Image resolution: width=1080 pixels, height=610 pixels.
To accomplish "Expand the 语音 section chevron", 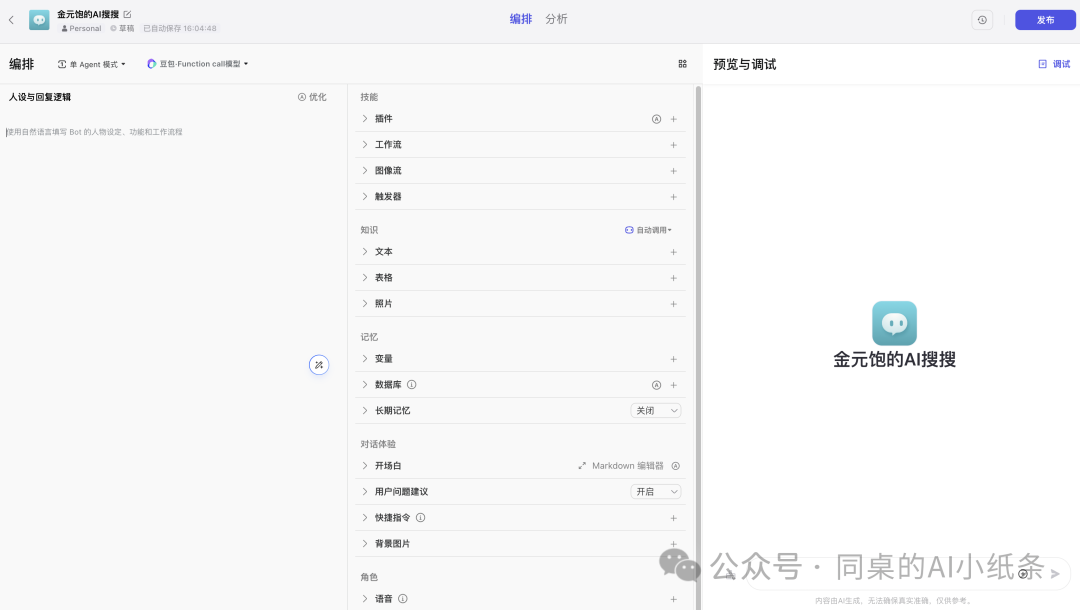I will [x=364, y=598].
